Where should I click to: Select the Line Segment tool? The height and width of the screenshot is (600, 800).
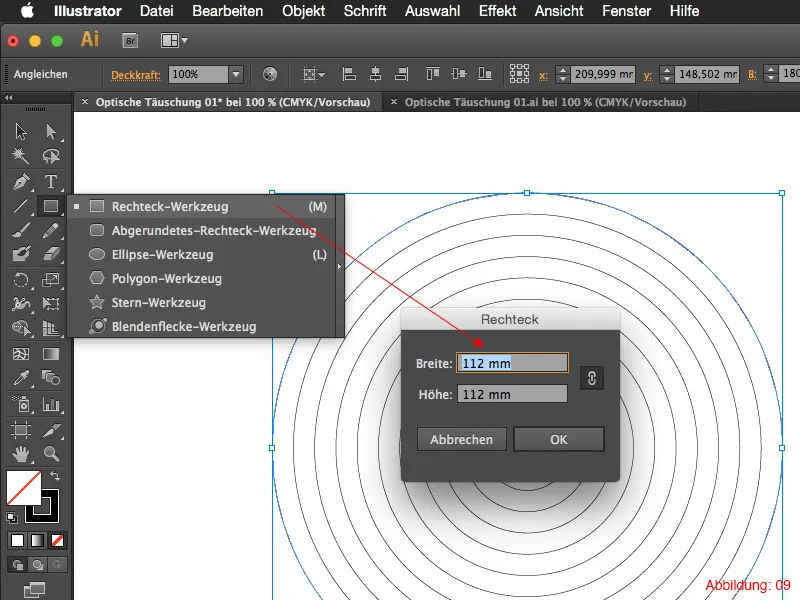click(21, 206)
